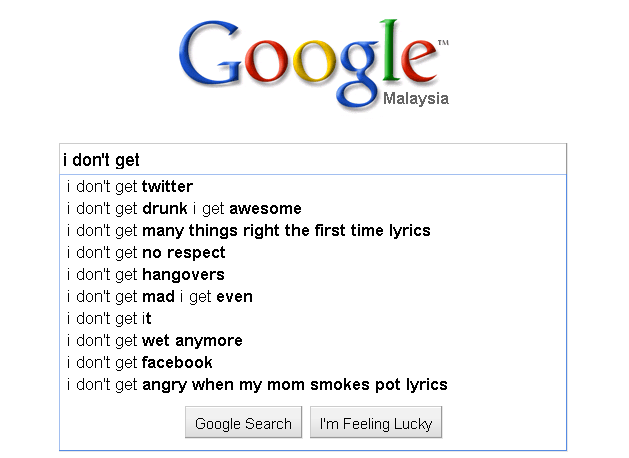Image resolution: width=629 pixels, height=458 pixels.
Task: Select "angry when my mom smokes pot lyrics"
Action: pos(313,385)
